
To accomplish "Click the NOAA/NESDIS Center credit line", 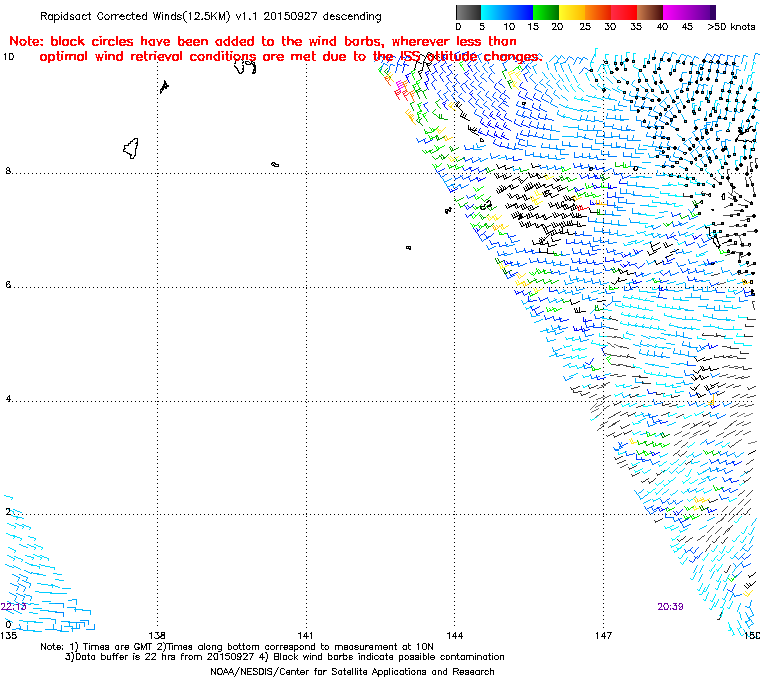I will (x=352, y=672).
